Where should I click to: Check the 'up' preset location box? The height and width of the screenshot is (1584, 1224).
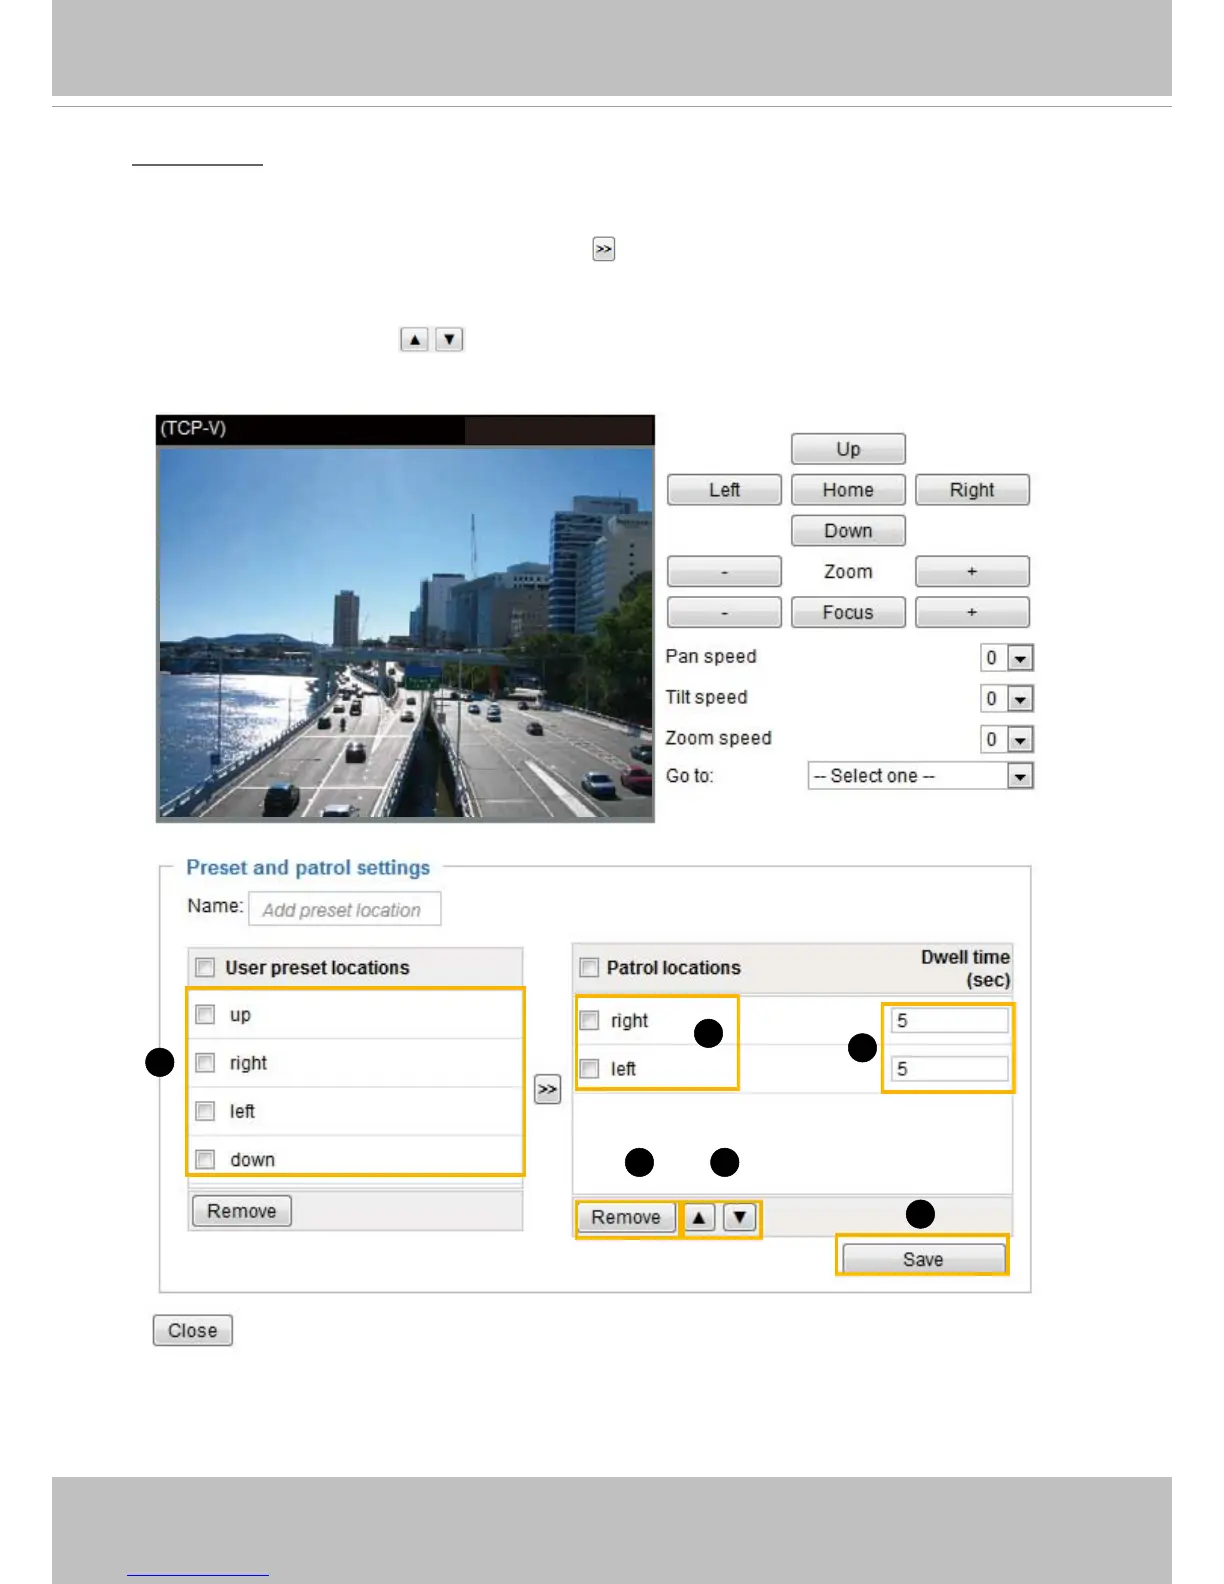point(205,1014)
